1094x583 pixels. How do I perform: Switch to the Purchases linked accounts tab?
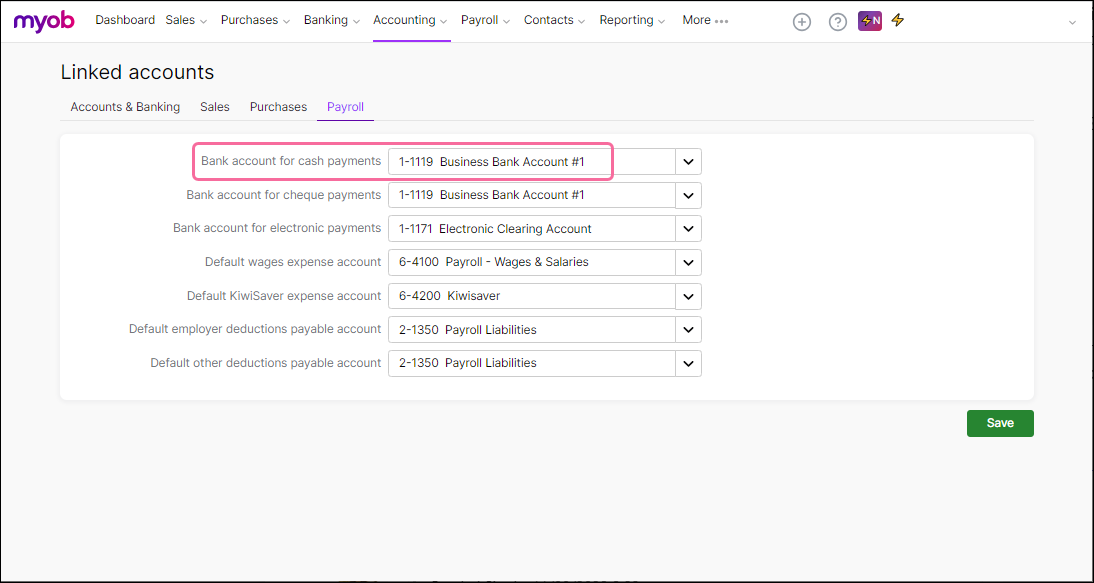278,107
